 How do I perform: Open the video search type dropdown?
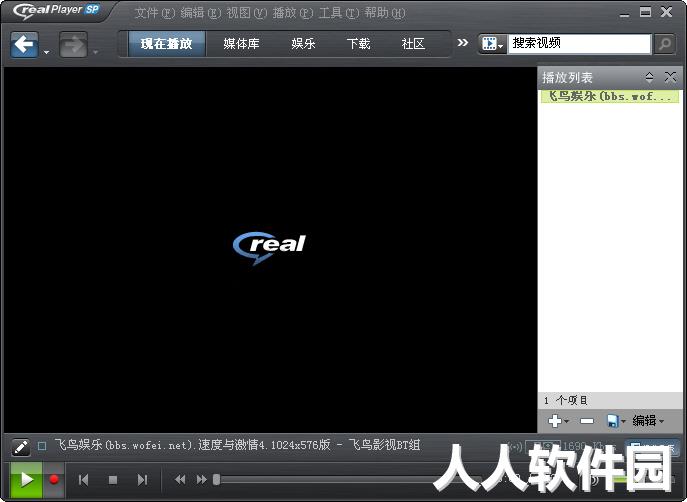point(493,44)
